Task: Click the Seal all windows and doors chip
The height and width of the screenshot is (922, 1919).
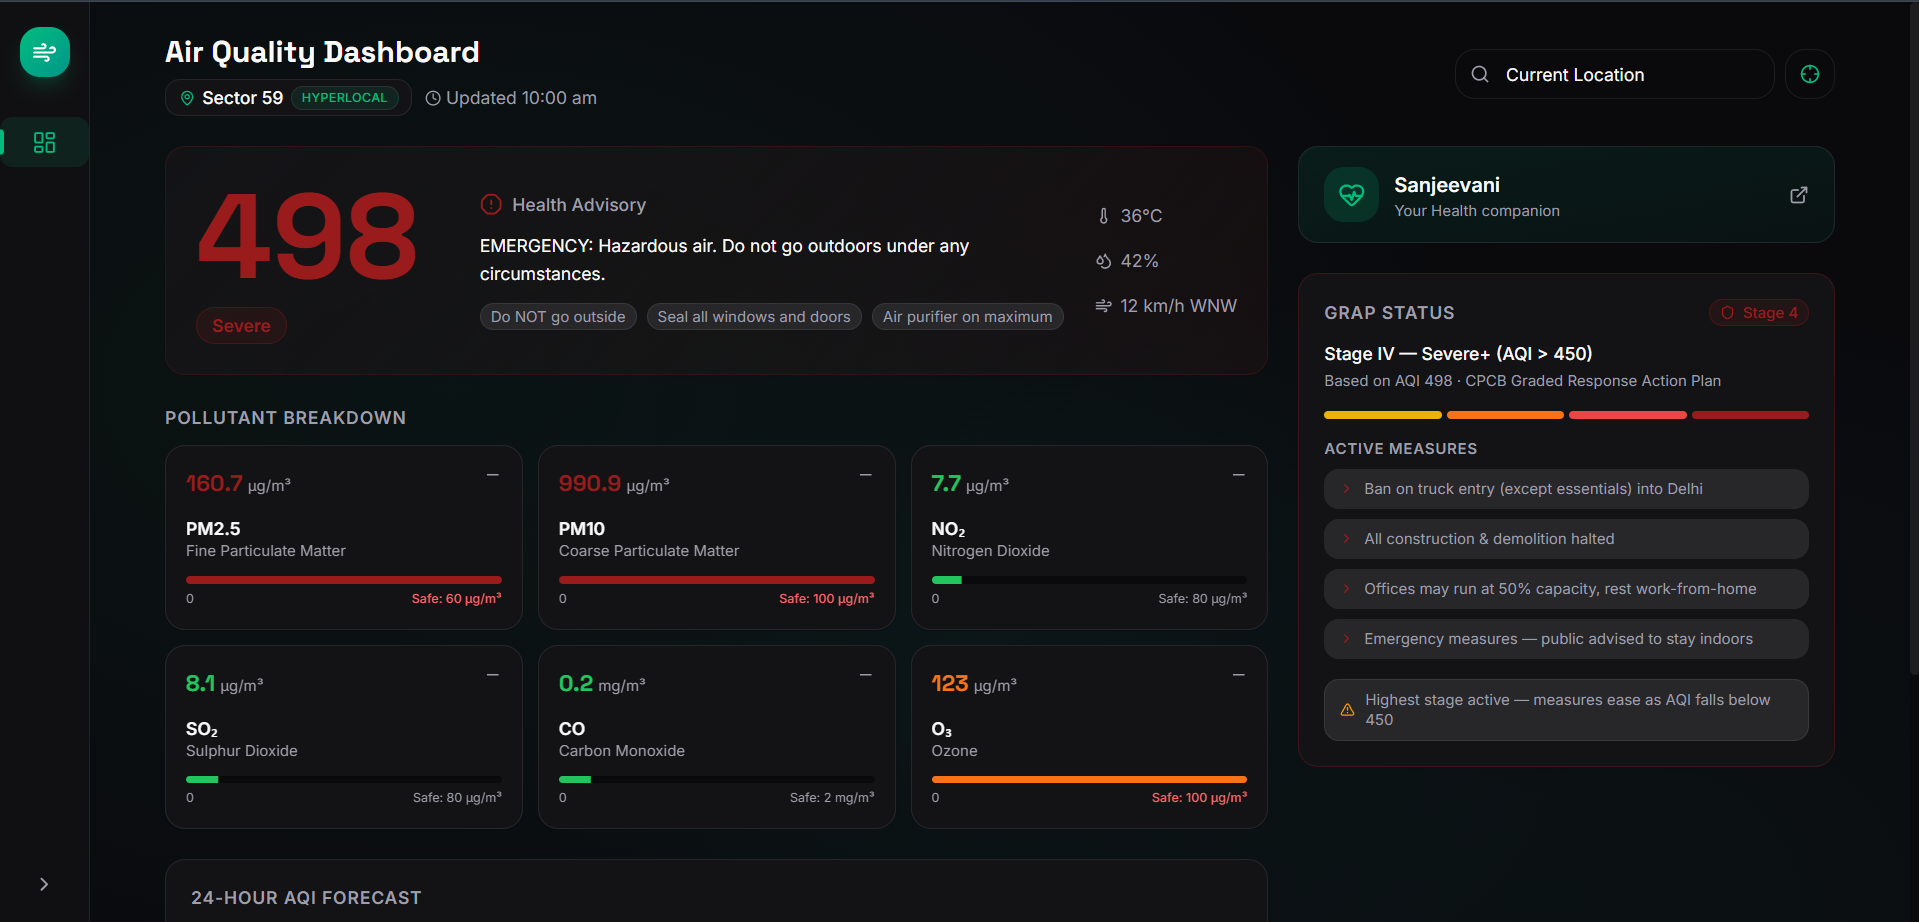Action: (754, 317)
